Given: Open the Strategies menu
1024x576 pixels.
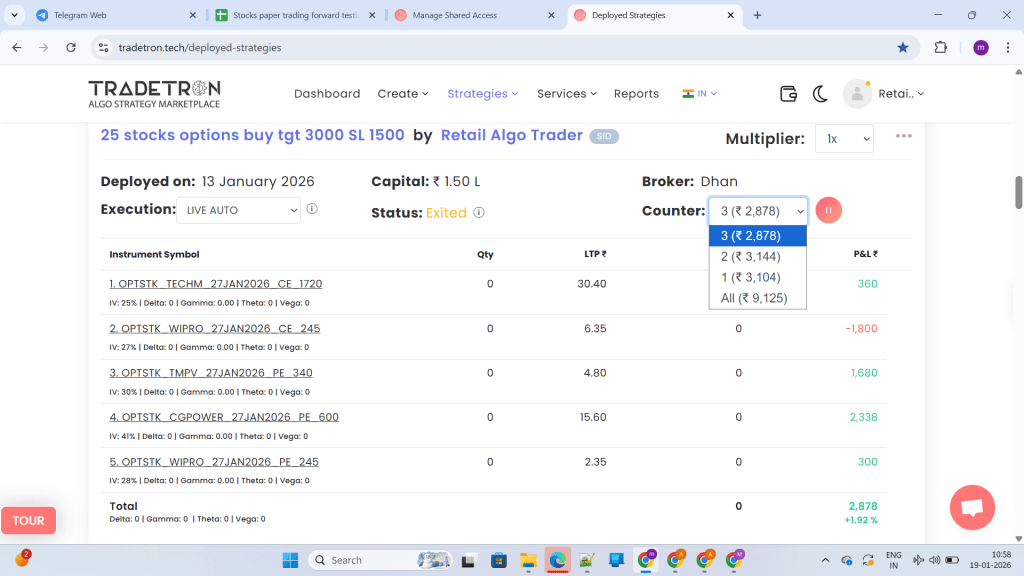Looking at the screenshot, I should pos(482,94).
